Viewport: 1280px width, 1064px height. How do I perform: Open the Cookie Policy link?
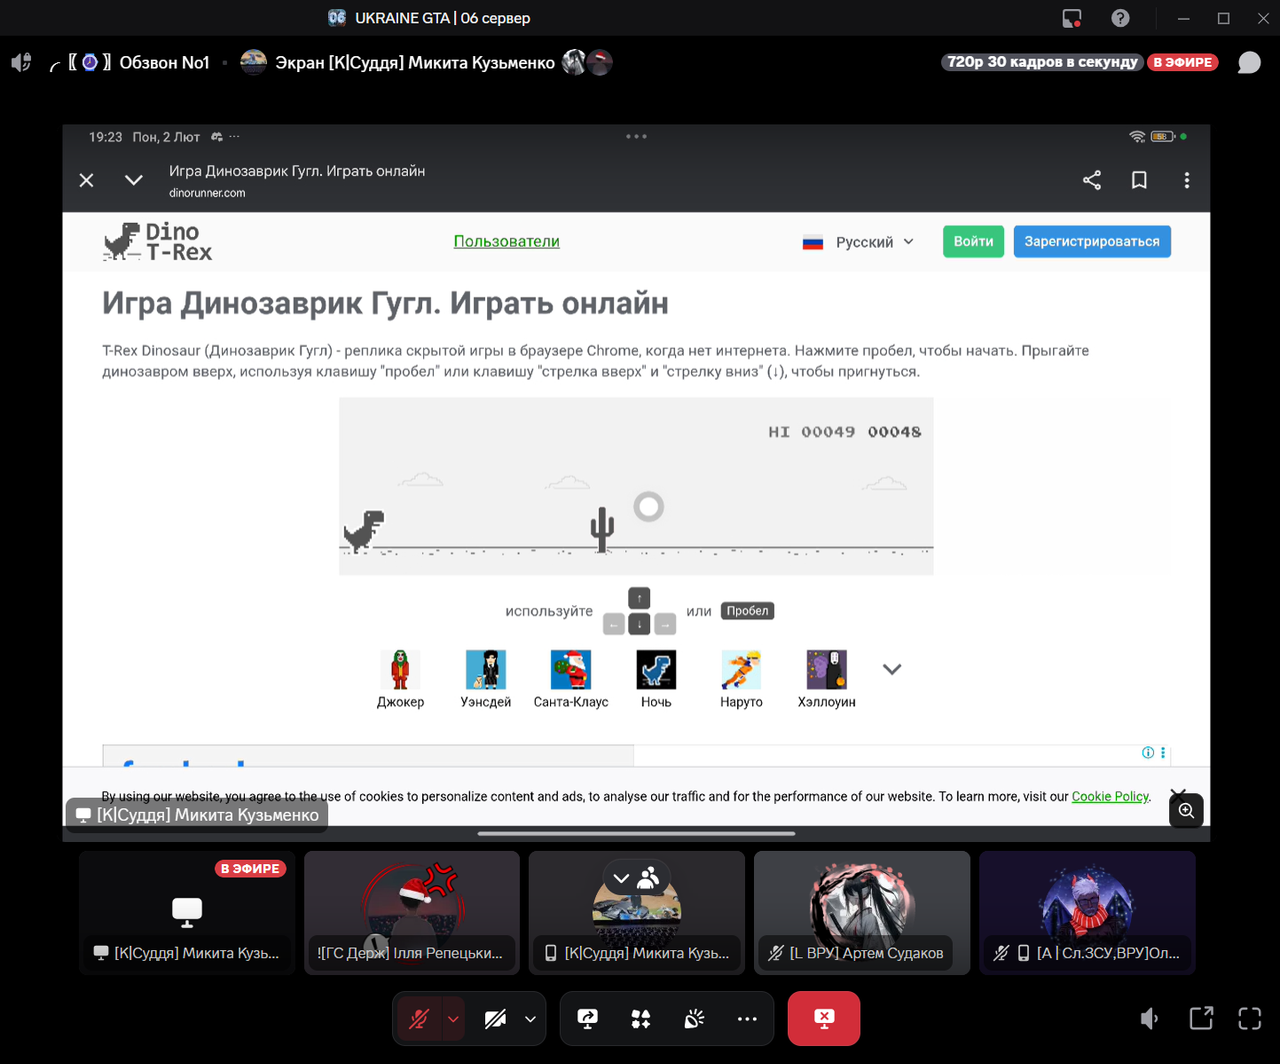pos(1110,797)
